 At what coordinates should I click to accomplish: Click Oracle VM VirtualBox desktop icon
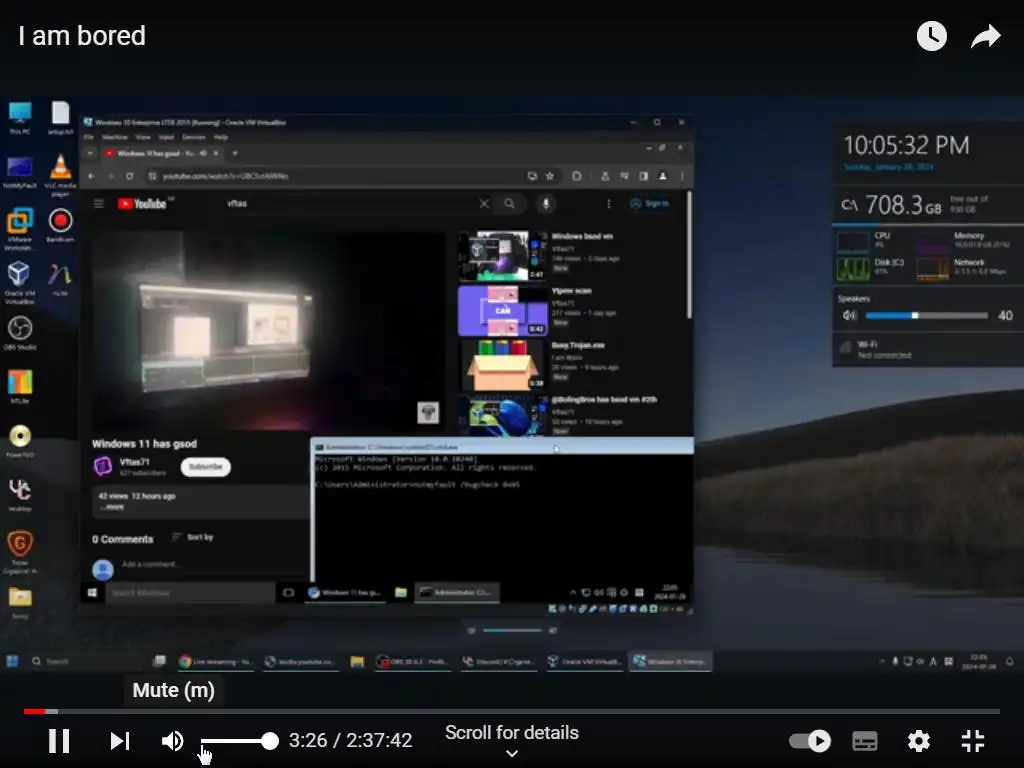coord(20,283)
